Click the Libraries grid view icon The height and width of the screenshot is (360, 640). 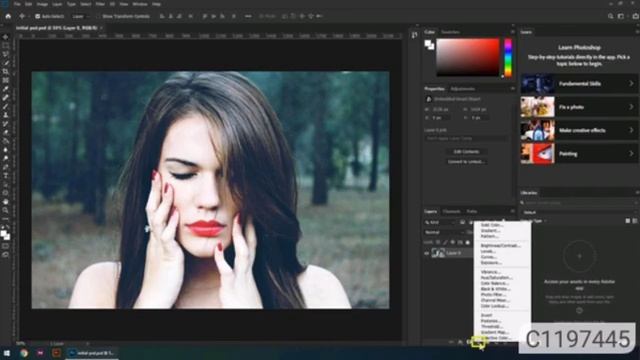[x=628, y=221]
